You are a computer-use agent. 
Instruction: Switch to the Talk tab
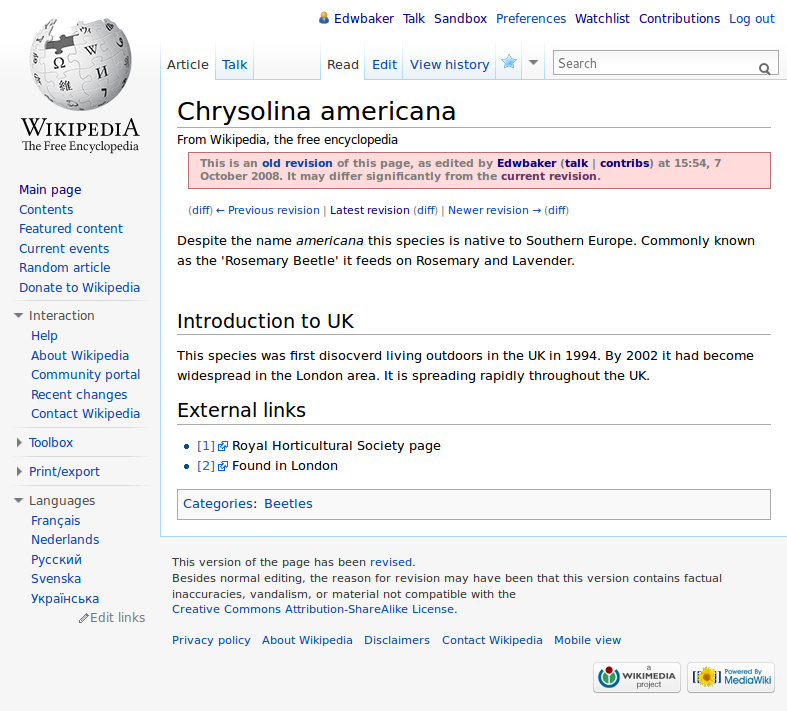pyautogui.click(x=235, y=64)
